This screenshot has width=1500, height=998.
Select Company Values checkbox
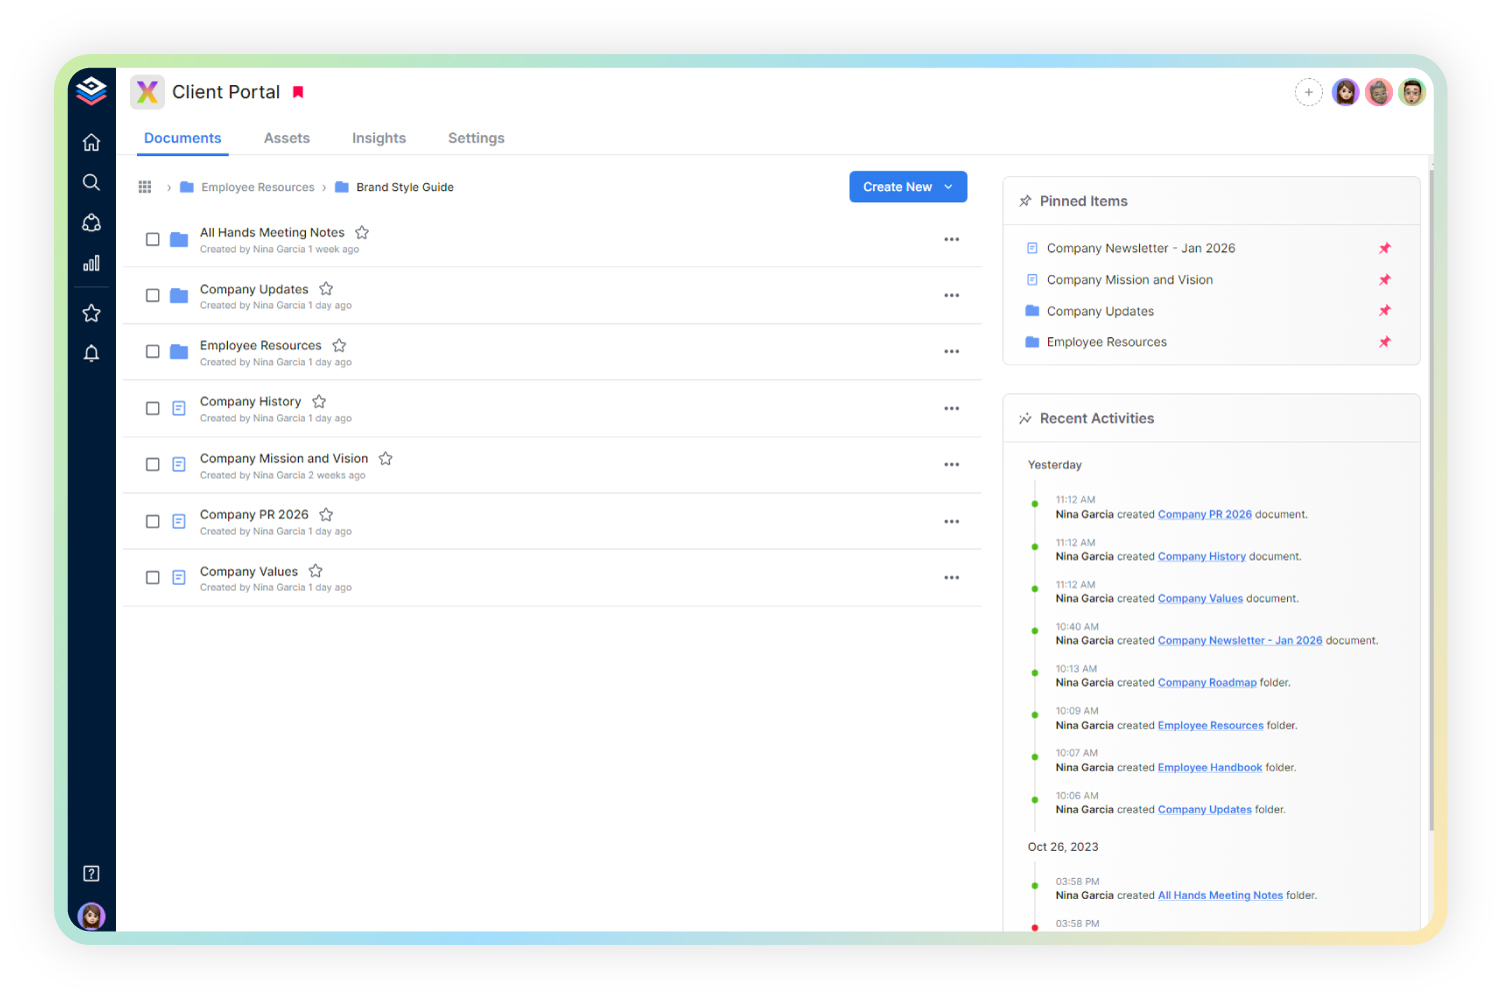coord(153,577)
